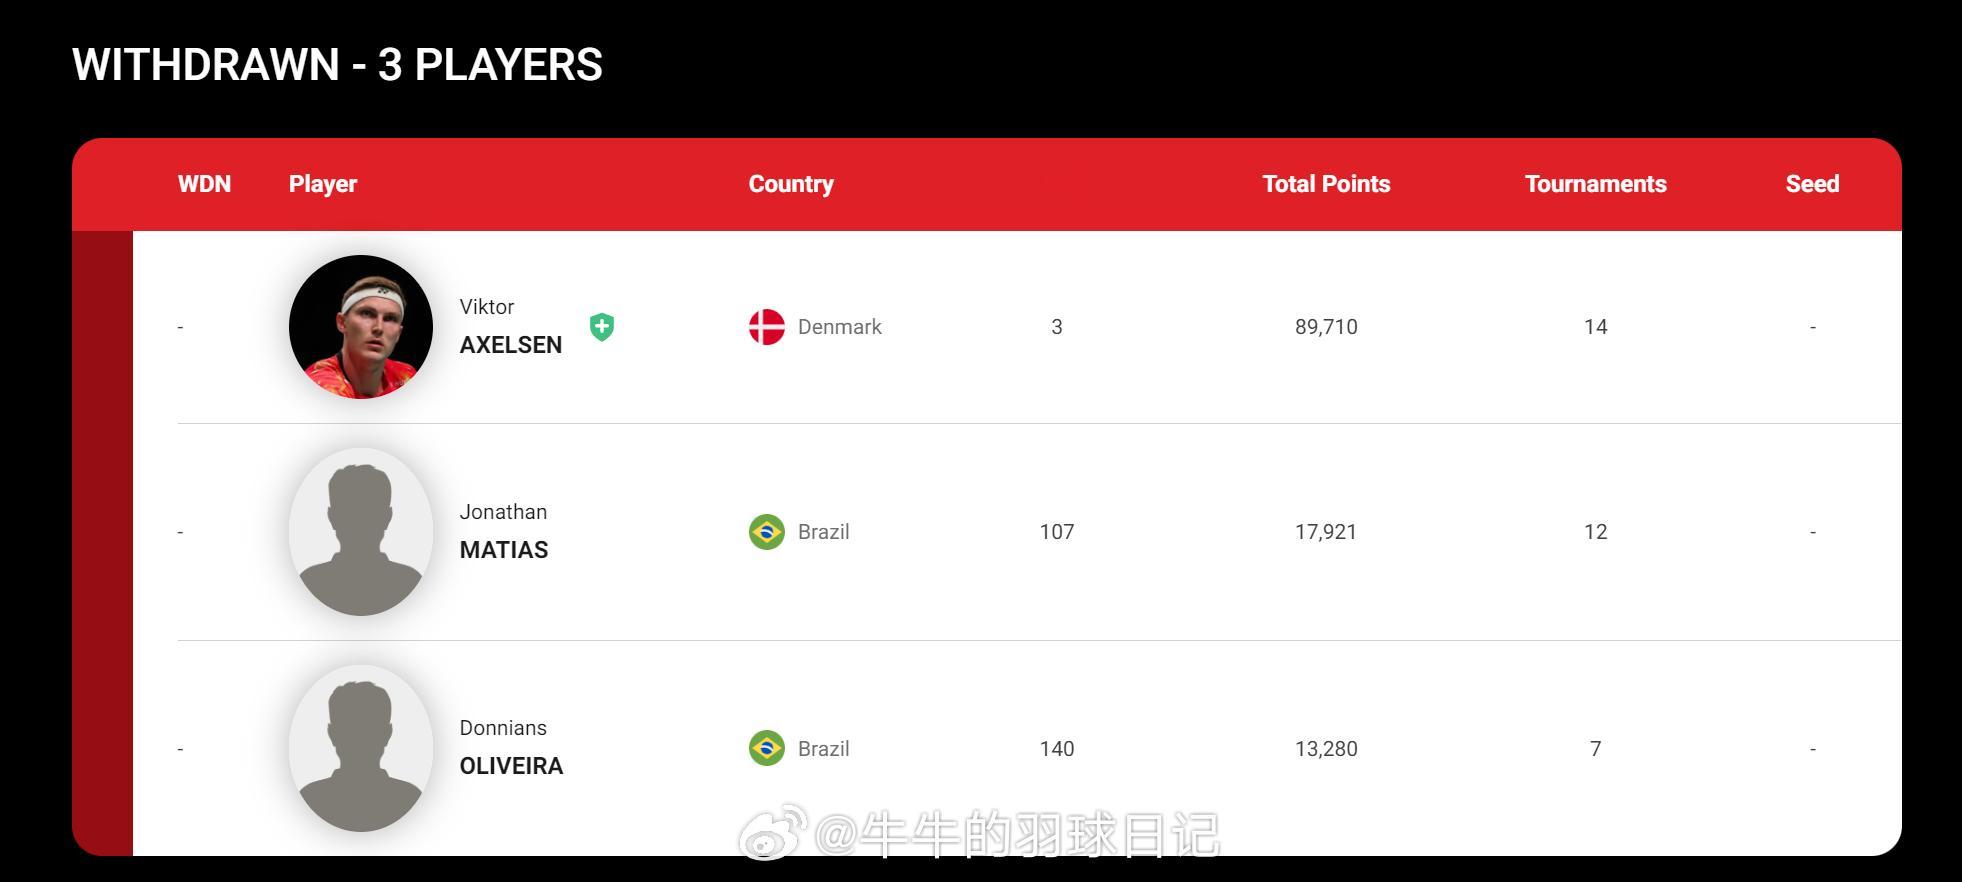Click the Withdrawn - 3 Players heading
The image size is (1962, 882).
pos(337,65)
